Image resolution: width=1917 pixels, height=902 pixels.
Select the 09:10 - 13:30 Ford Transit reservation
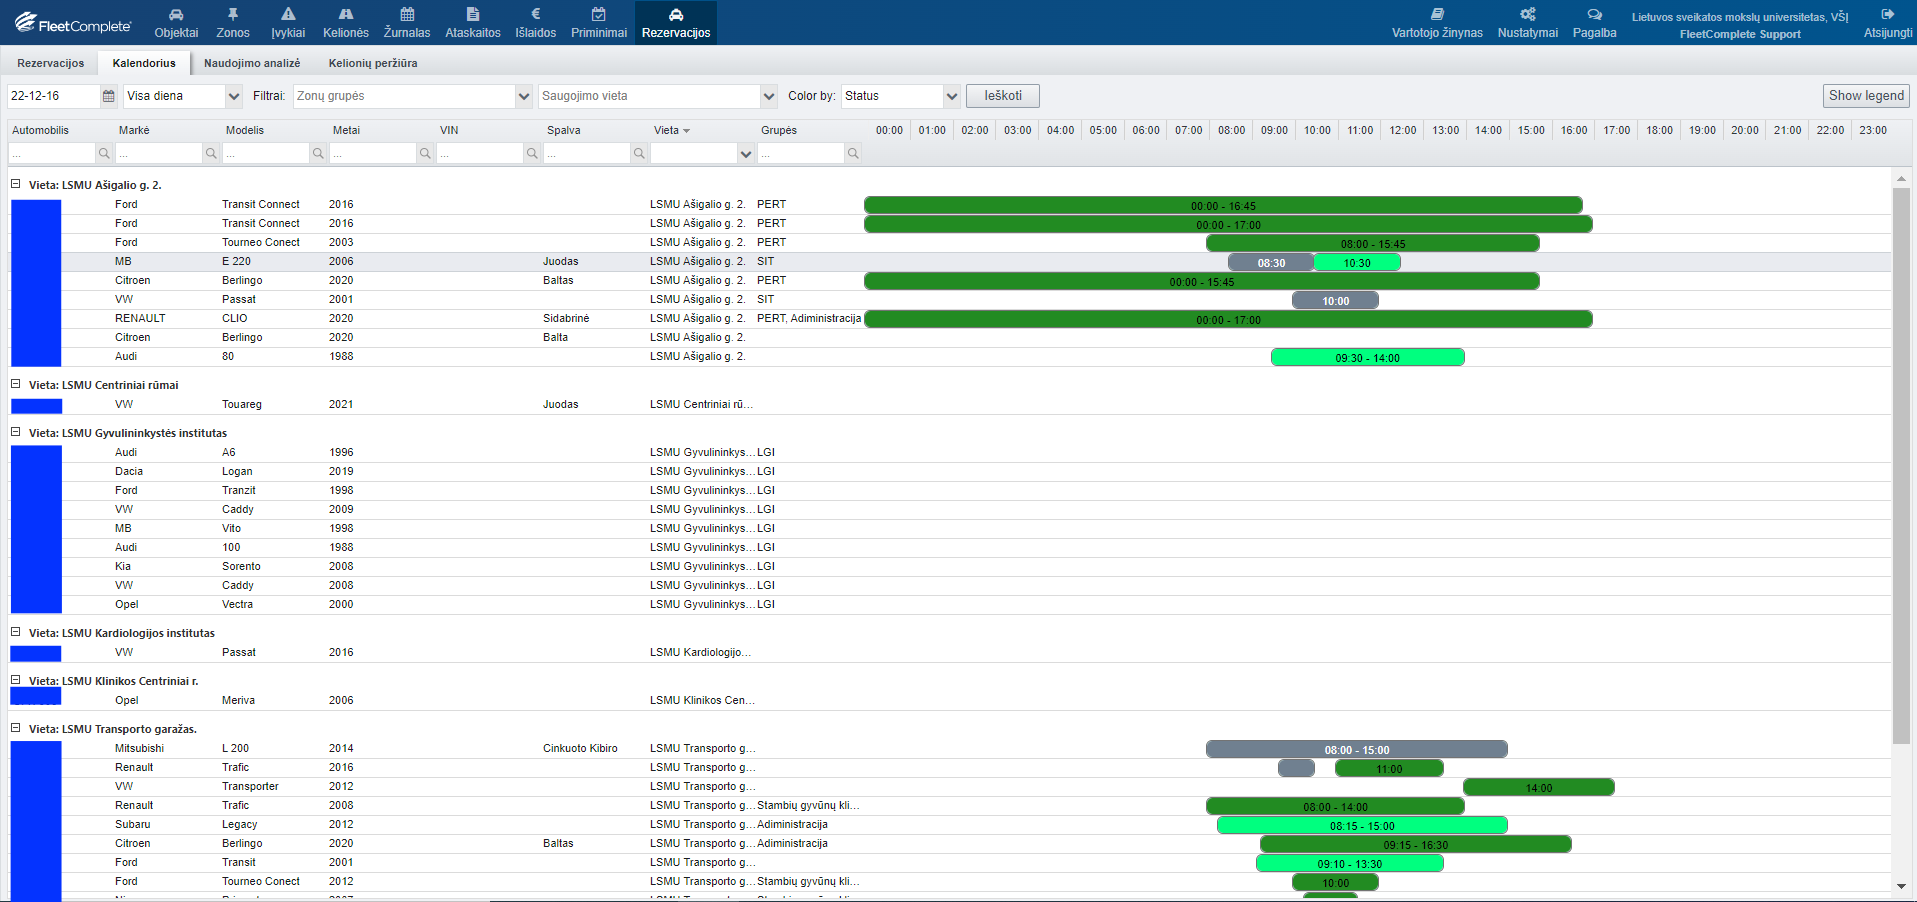click(x=1350, y=864)
